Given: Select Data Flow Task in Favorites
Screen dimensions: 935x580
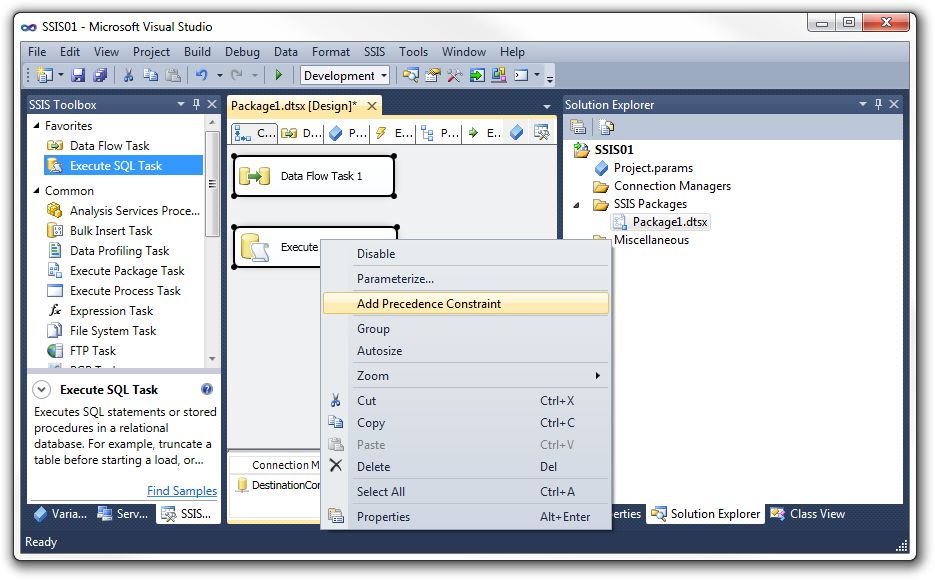Looking at the screenshot, I should point(110,145).
